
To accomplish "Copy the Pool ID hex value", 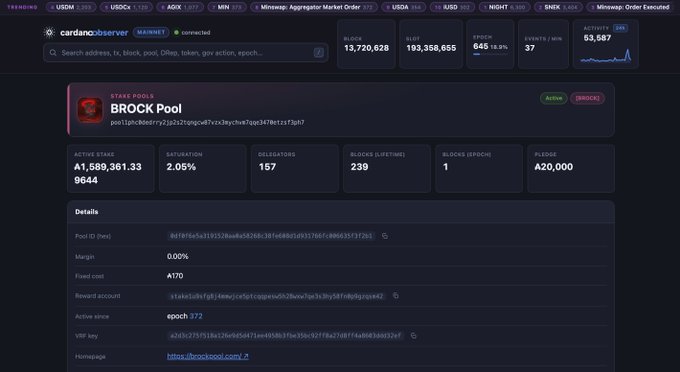I will tap(385, 236).
